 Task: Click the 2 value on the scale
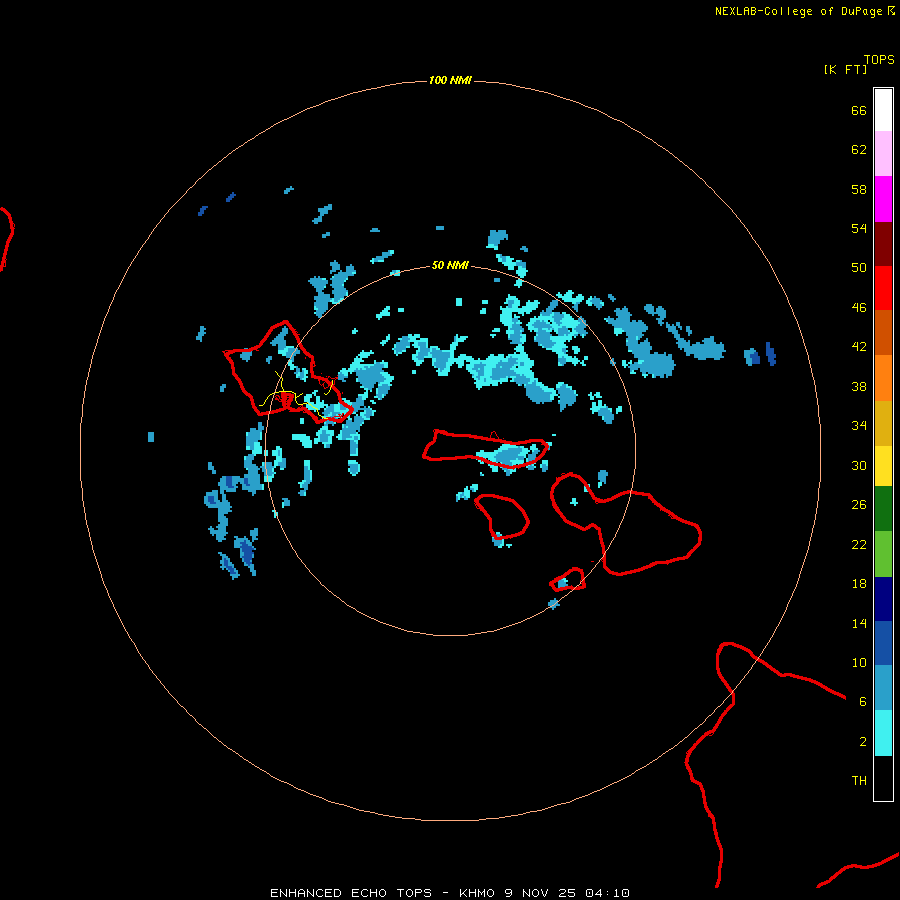click(863, 742)
